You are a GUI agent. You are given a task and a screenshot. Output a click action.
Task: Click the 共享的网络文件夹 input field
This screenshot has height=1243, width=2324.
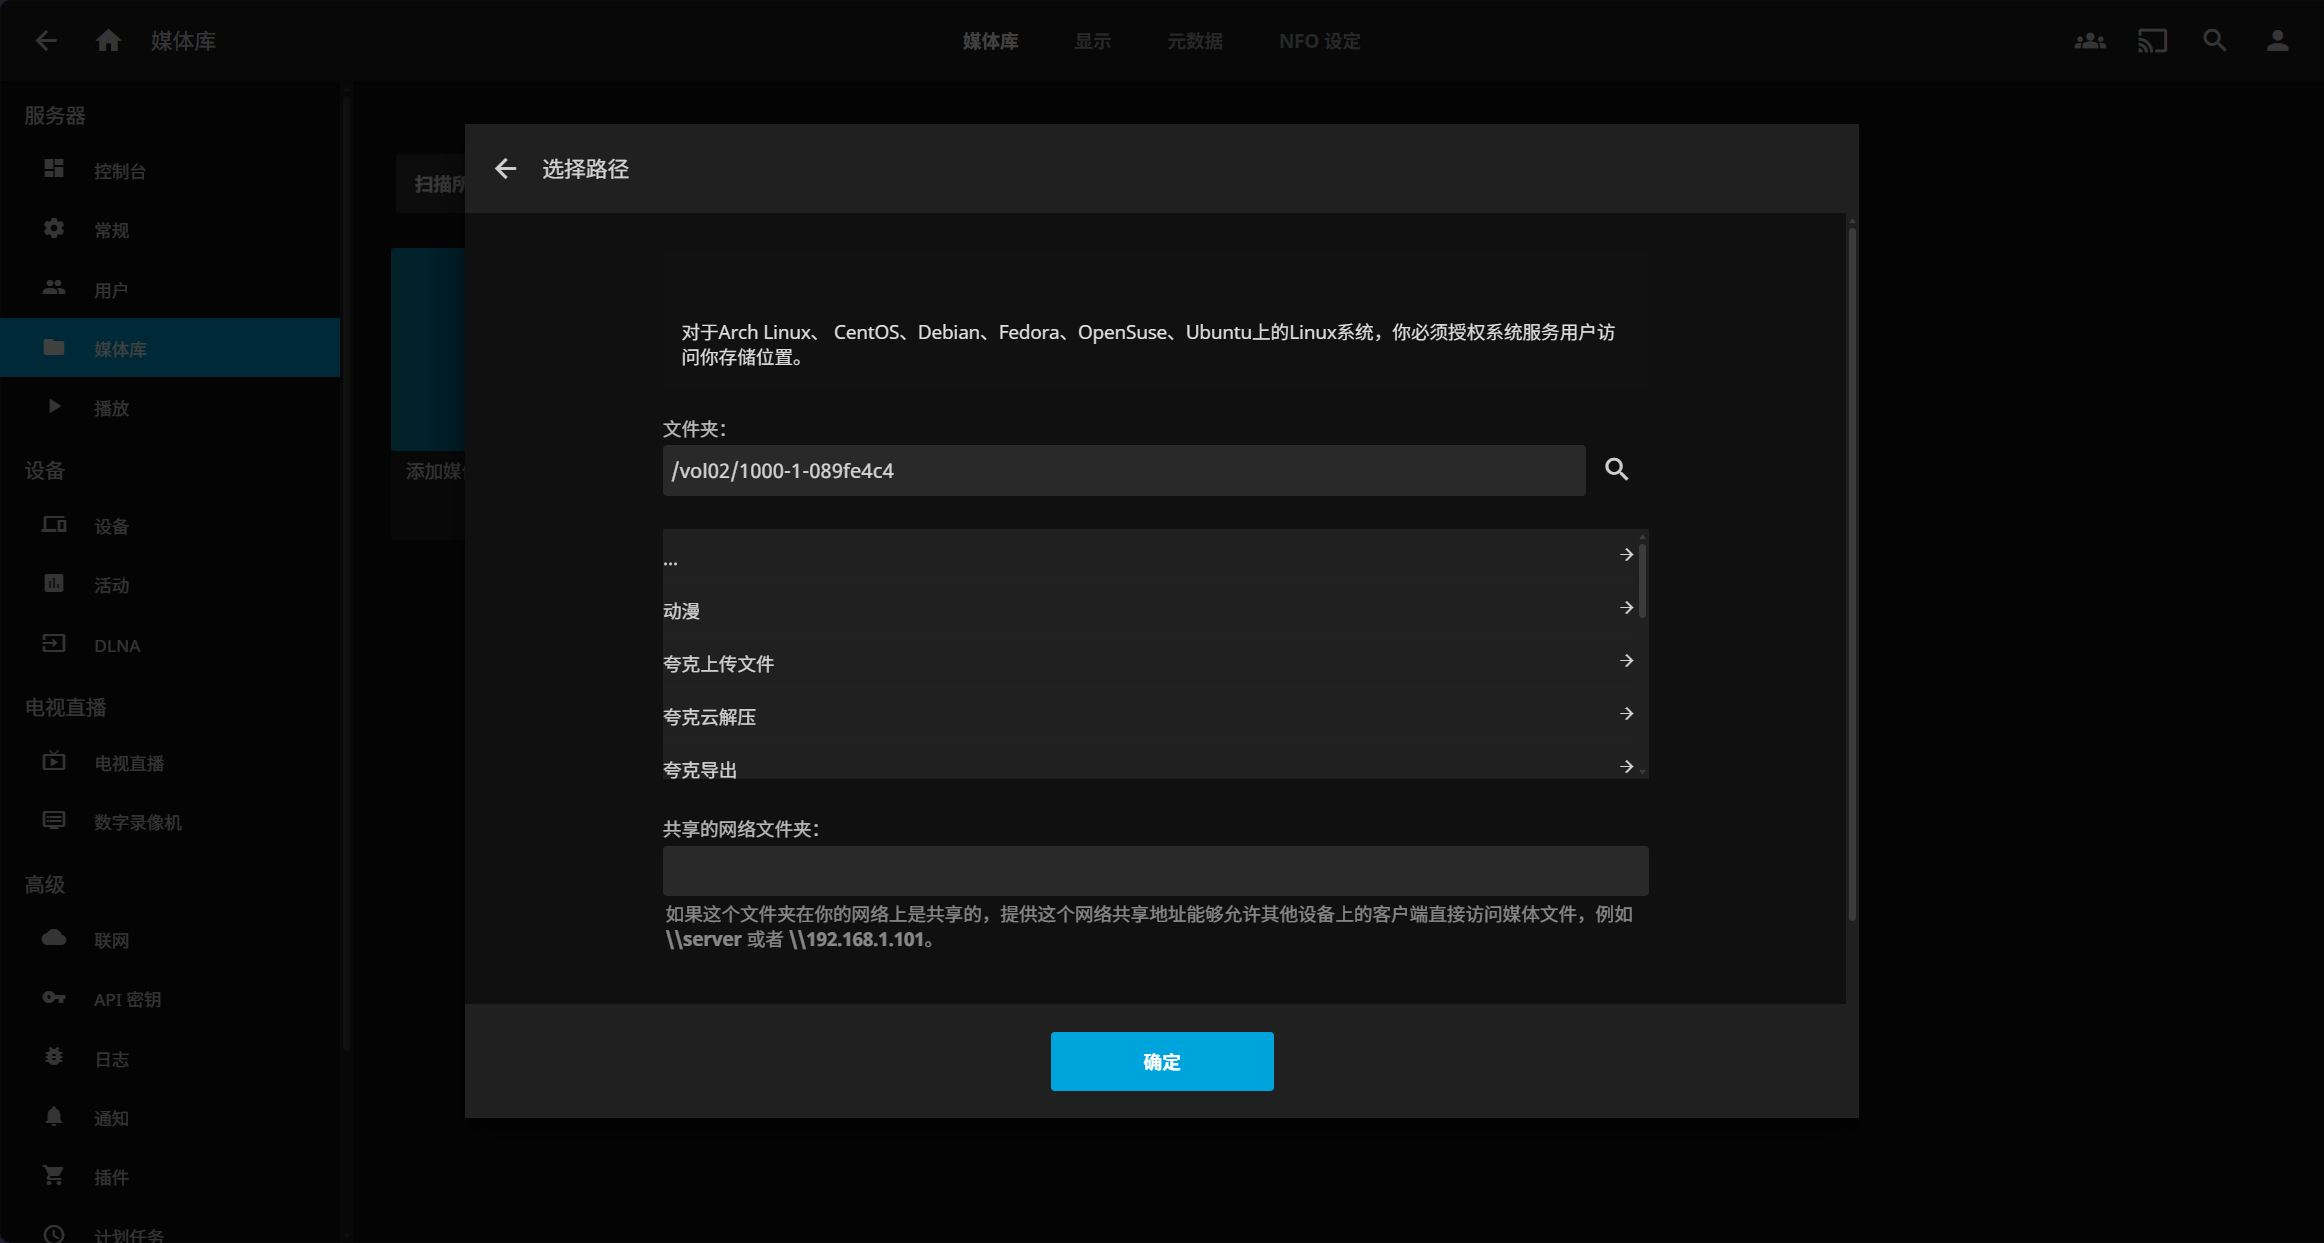pos(1154,871)
